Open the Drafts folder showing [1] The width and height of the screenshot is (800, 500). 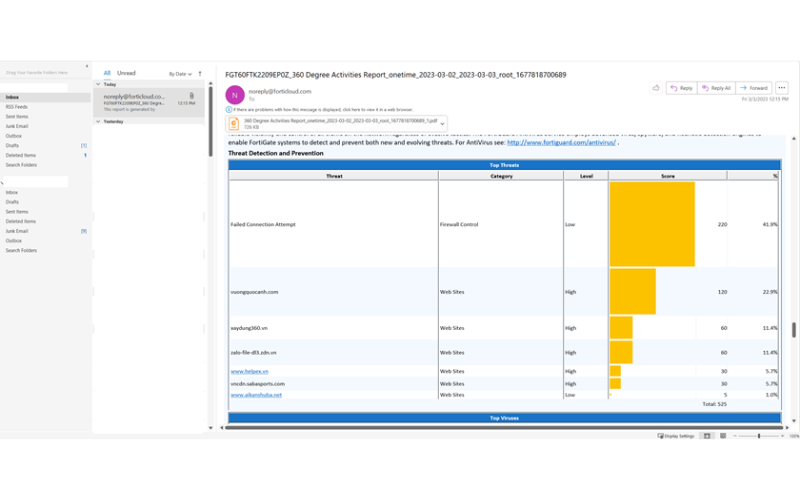click(45, 145)
